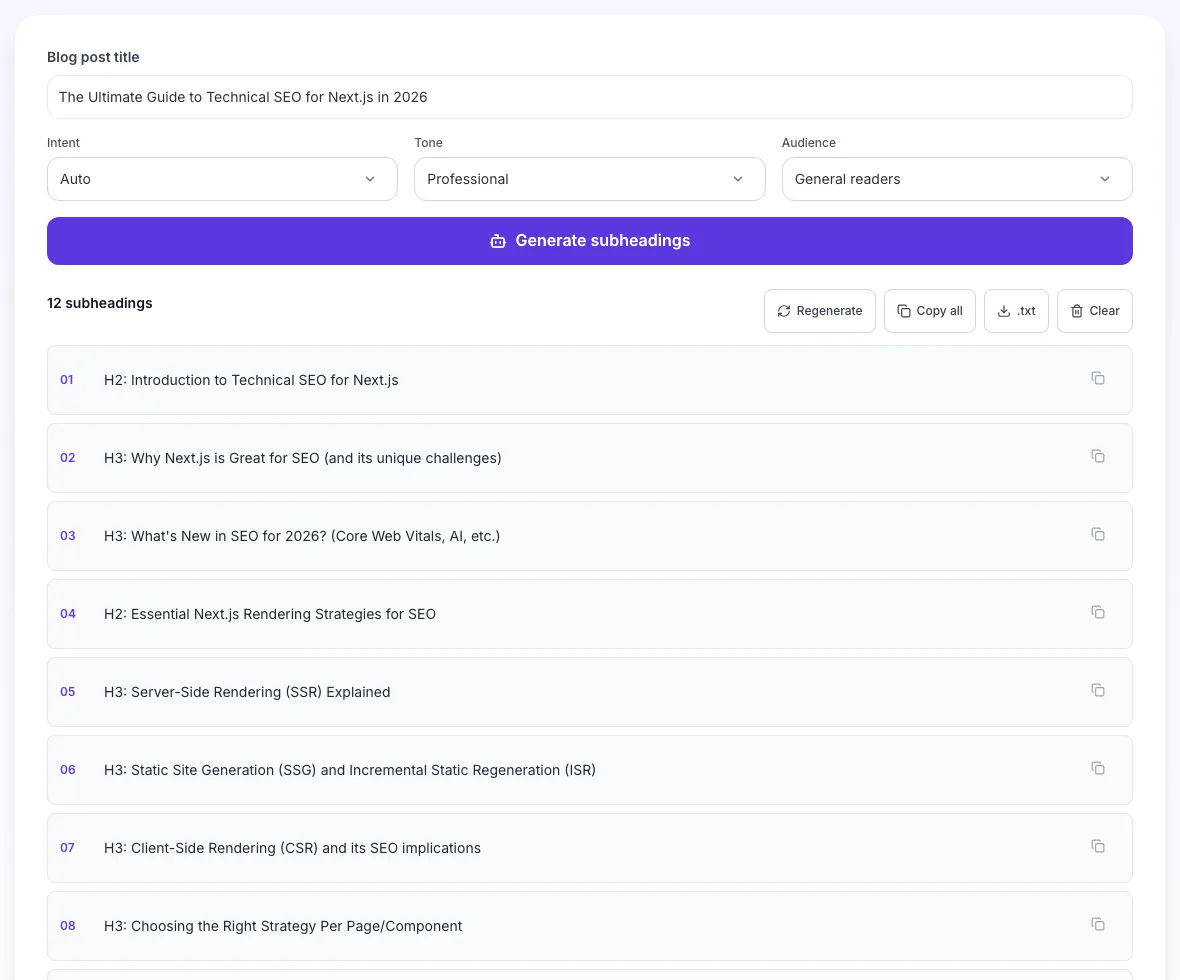
Task: Open the Tone dropdown set to Professional
Action: click(x=589, y=179)
